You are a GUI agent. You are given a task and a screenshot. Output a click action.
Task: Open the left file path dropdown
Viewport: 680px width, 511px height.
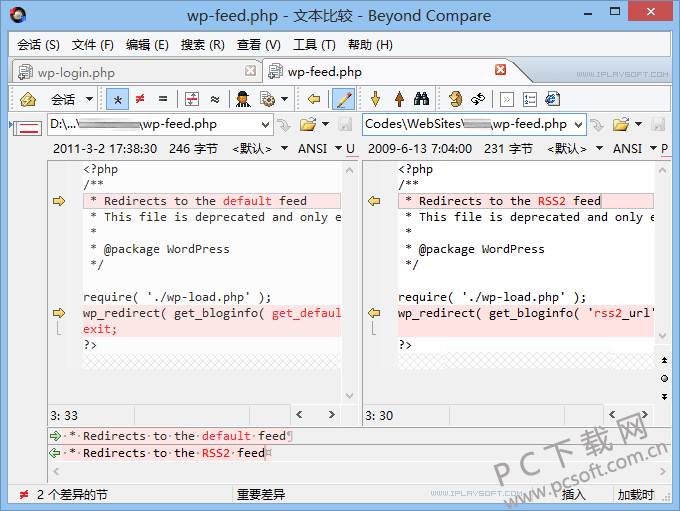point(265,125)
